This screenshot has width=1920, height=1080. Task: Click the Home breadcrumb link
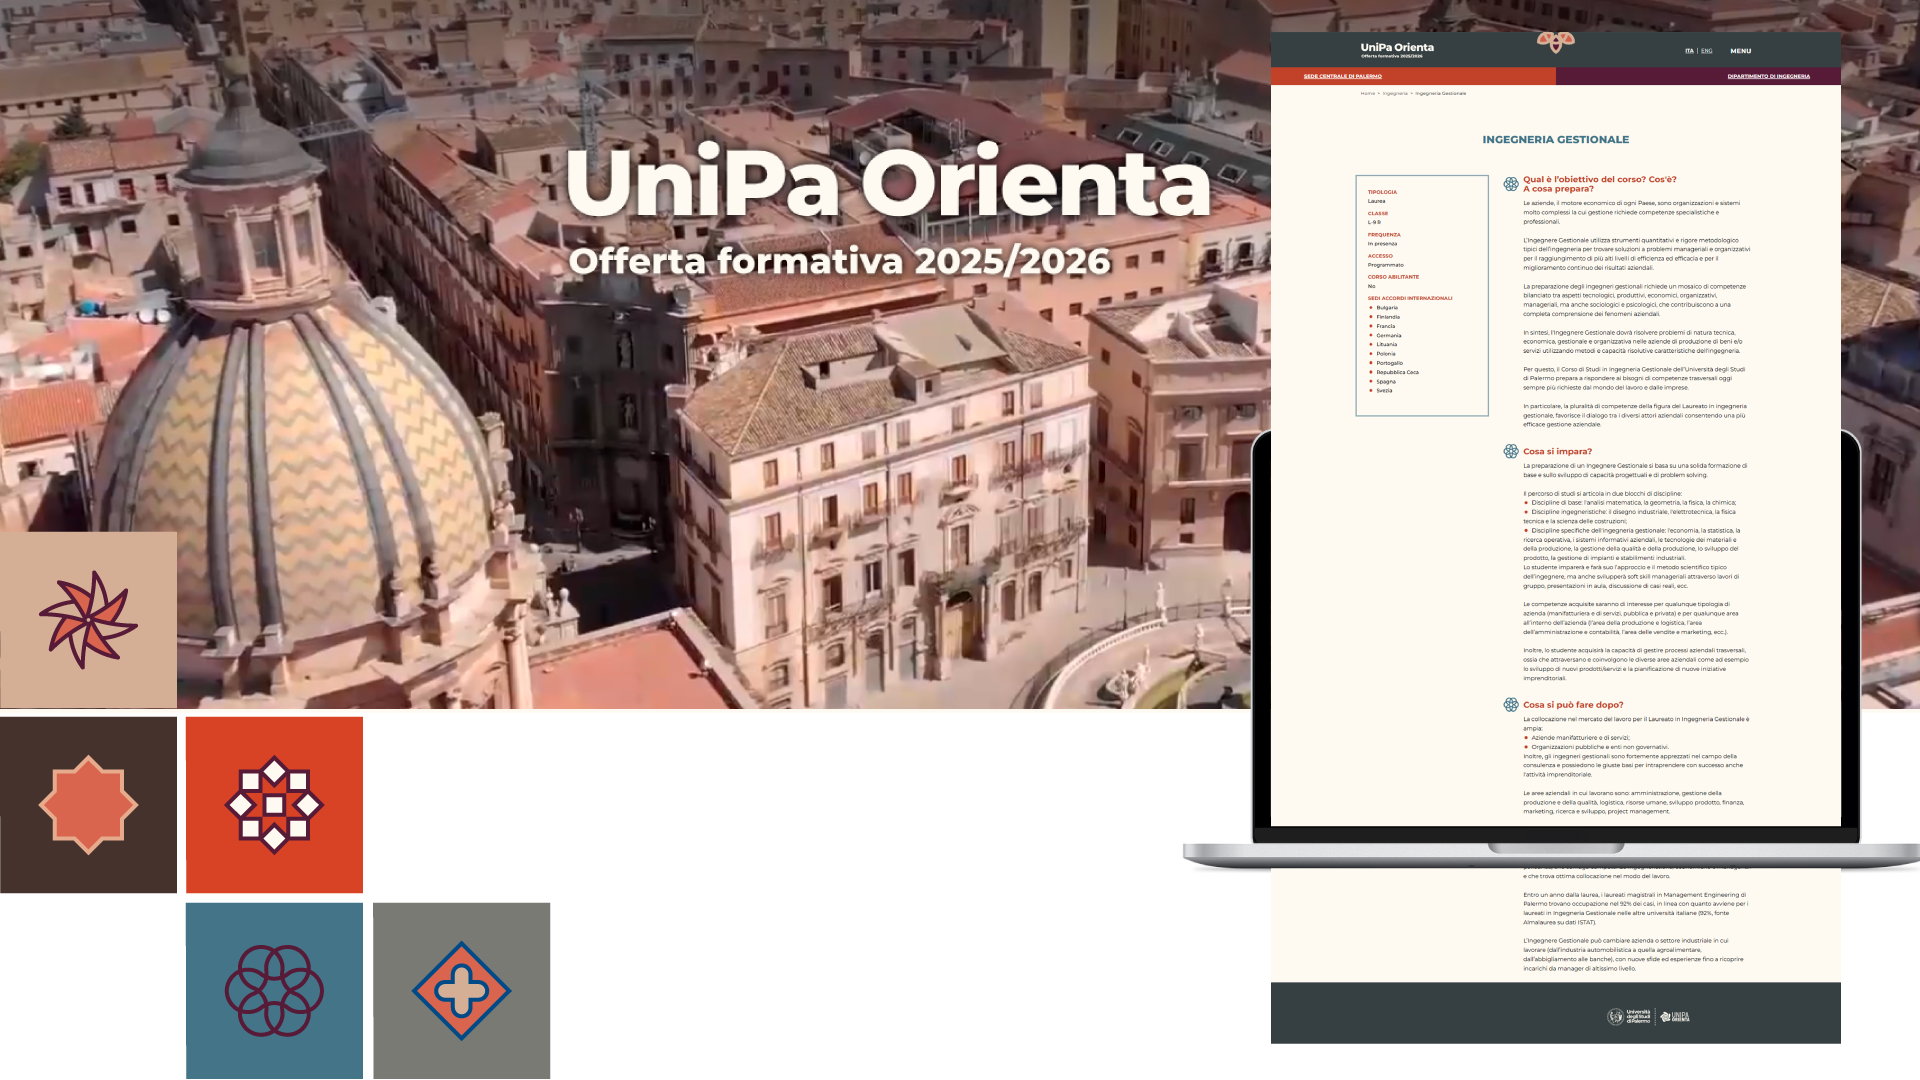coord(1367,93)
